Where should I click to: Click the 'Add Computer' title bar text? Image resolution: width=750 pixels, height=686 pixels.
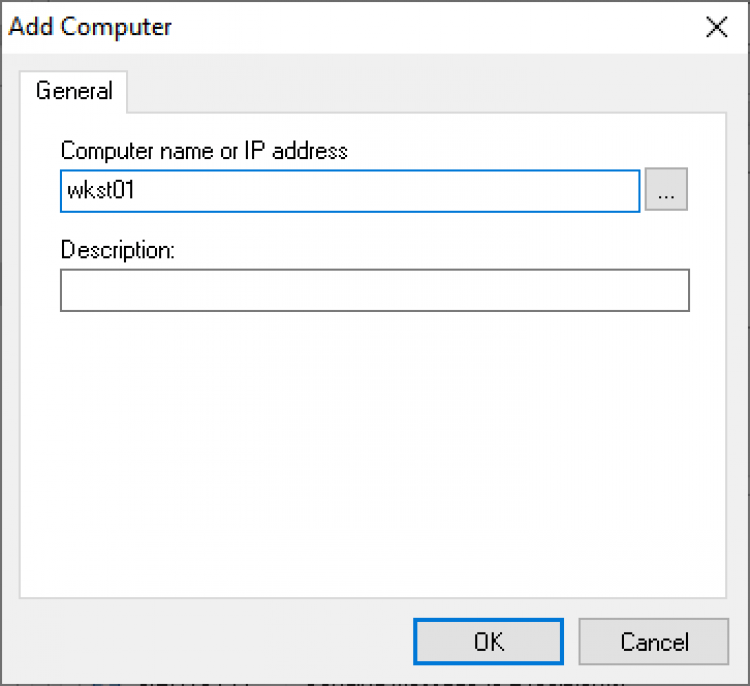(x=90, y=27)
